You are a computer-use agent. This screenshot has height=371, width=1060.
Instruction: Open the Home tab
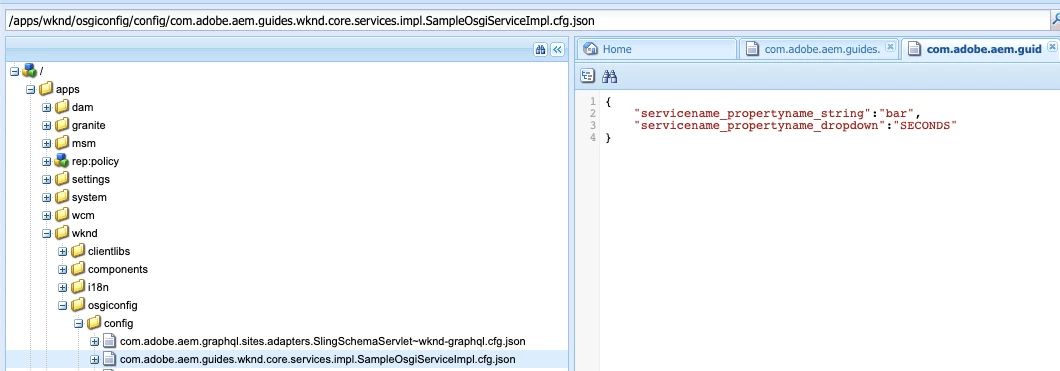pos(656,49)
